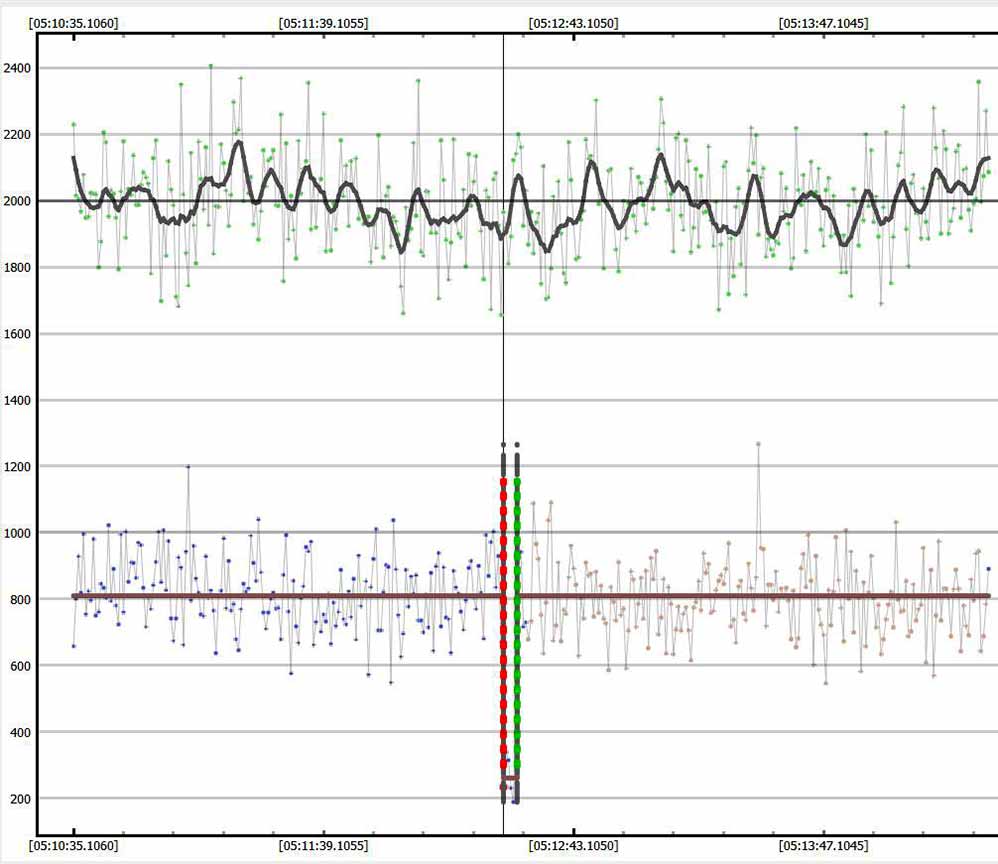Viewport: 998px width, 864px height.
Task: Click the green dashed vertical cursor line
Action: [x=517, y=624]
